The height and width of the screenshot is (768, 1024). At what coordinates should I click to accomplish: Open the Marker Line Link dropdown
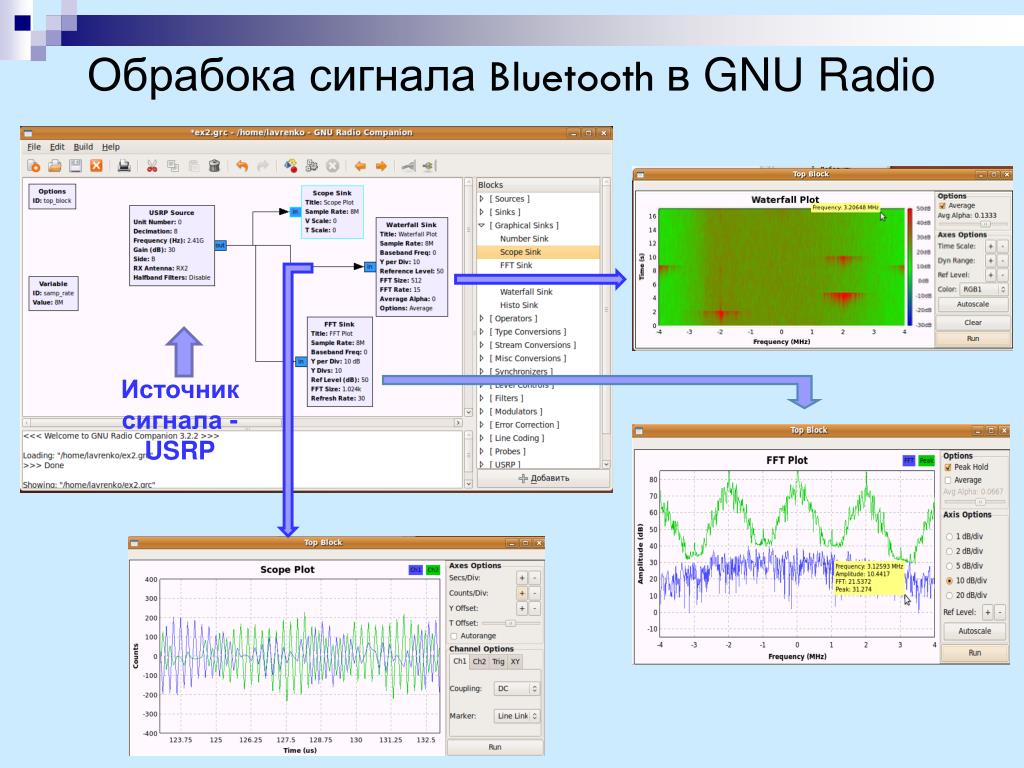click(516, 716)
